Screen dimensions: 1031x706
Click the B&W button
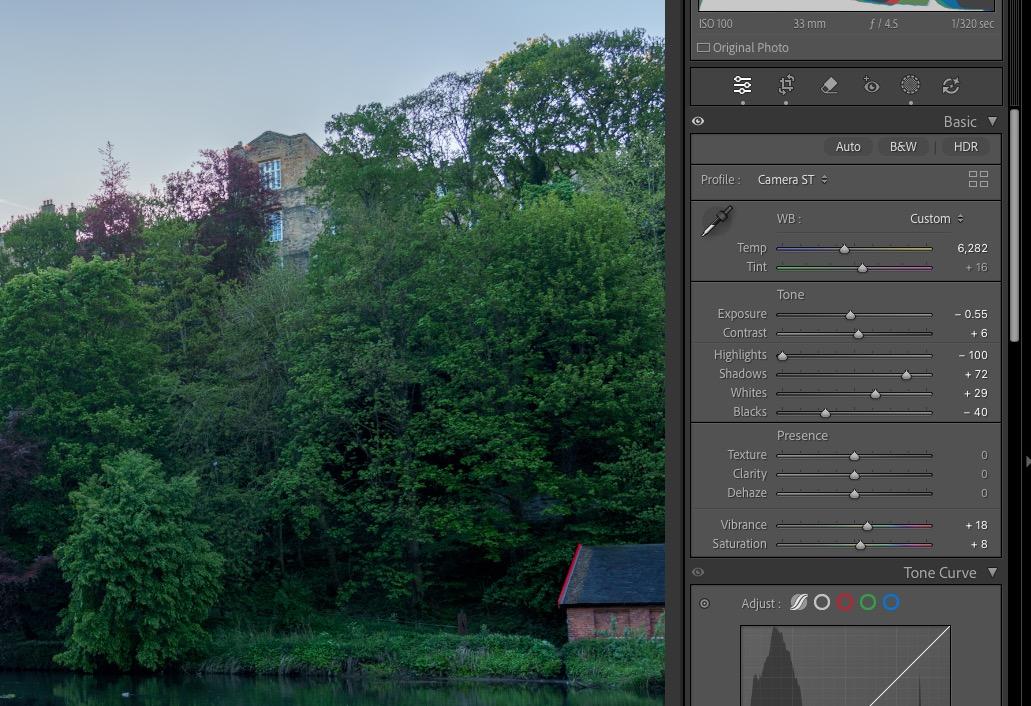[903, 147]
